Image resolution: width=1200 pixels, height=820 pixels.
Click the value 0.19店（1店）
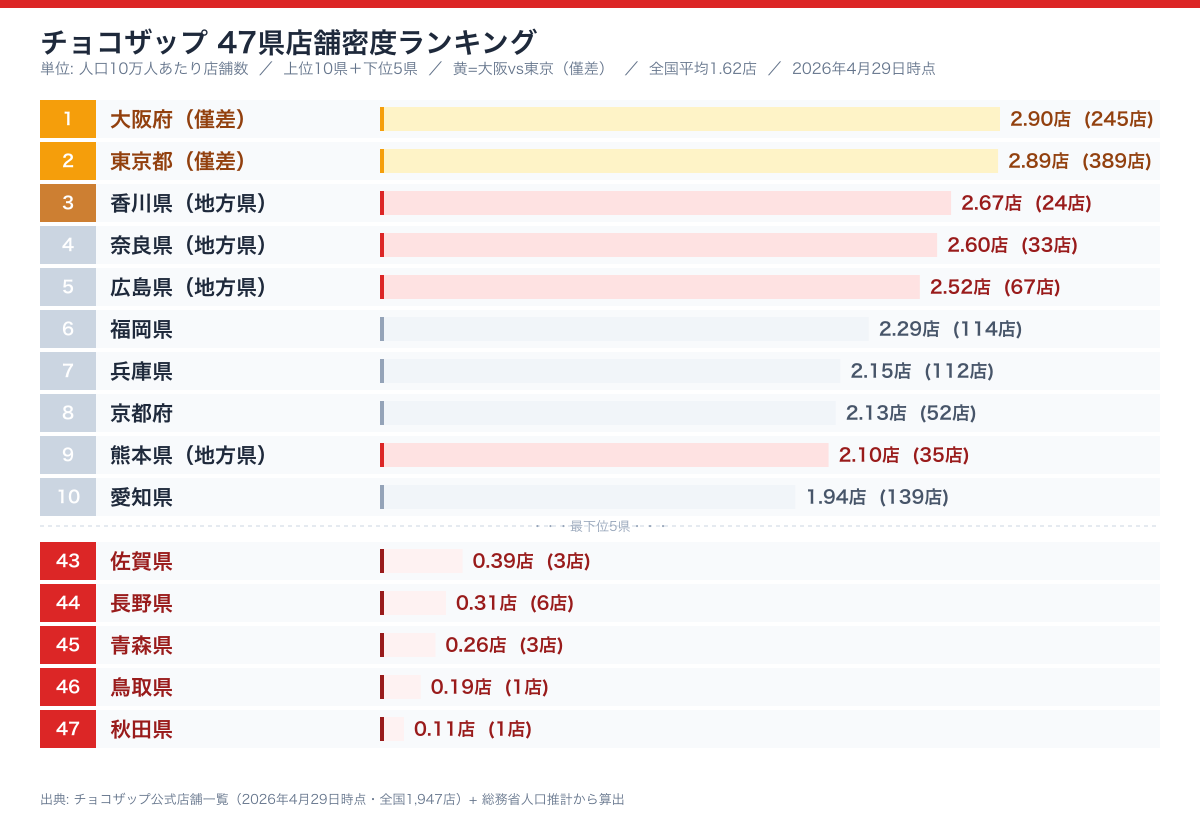(x=490, y=687)
